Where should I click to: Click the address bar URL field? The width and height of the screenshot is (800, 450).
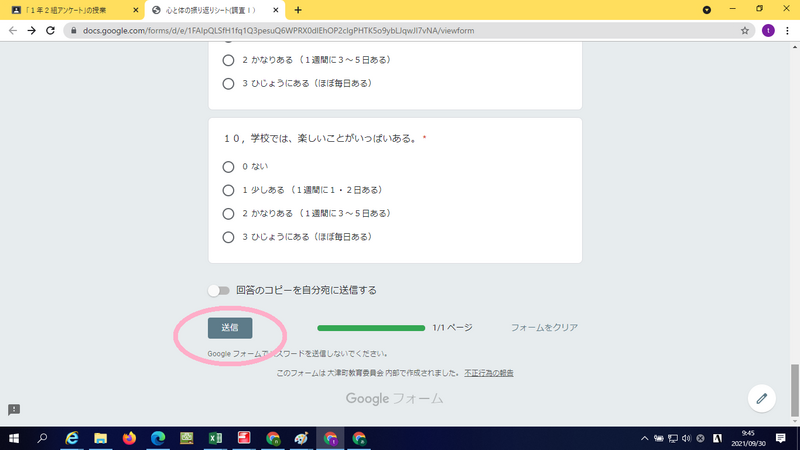400,30
